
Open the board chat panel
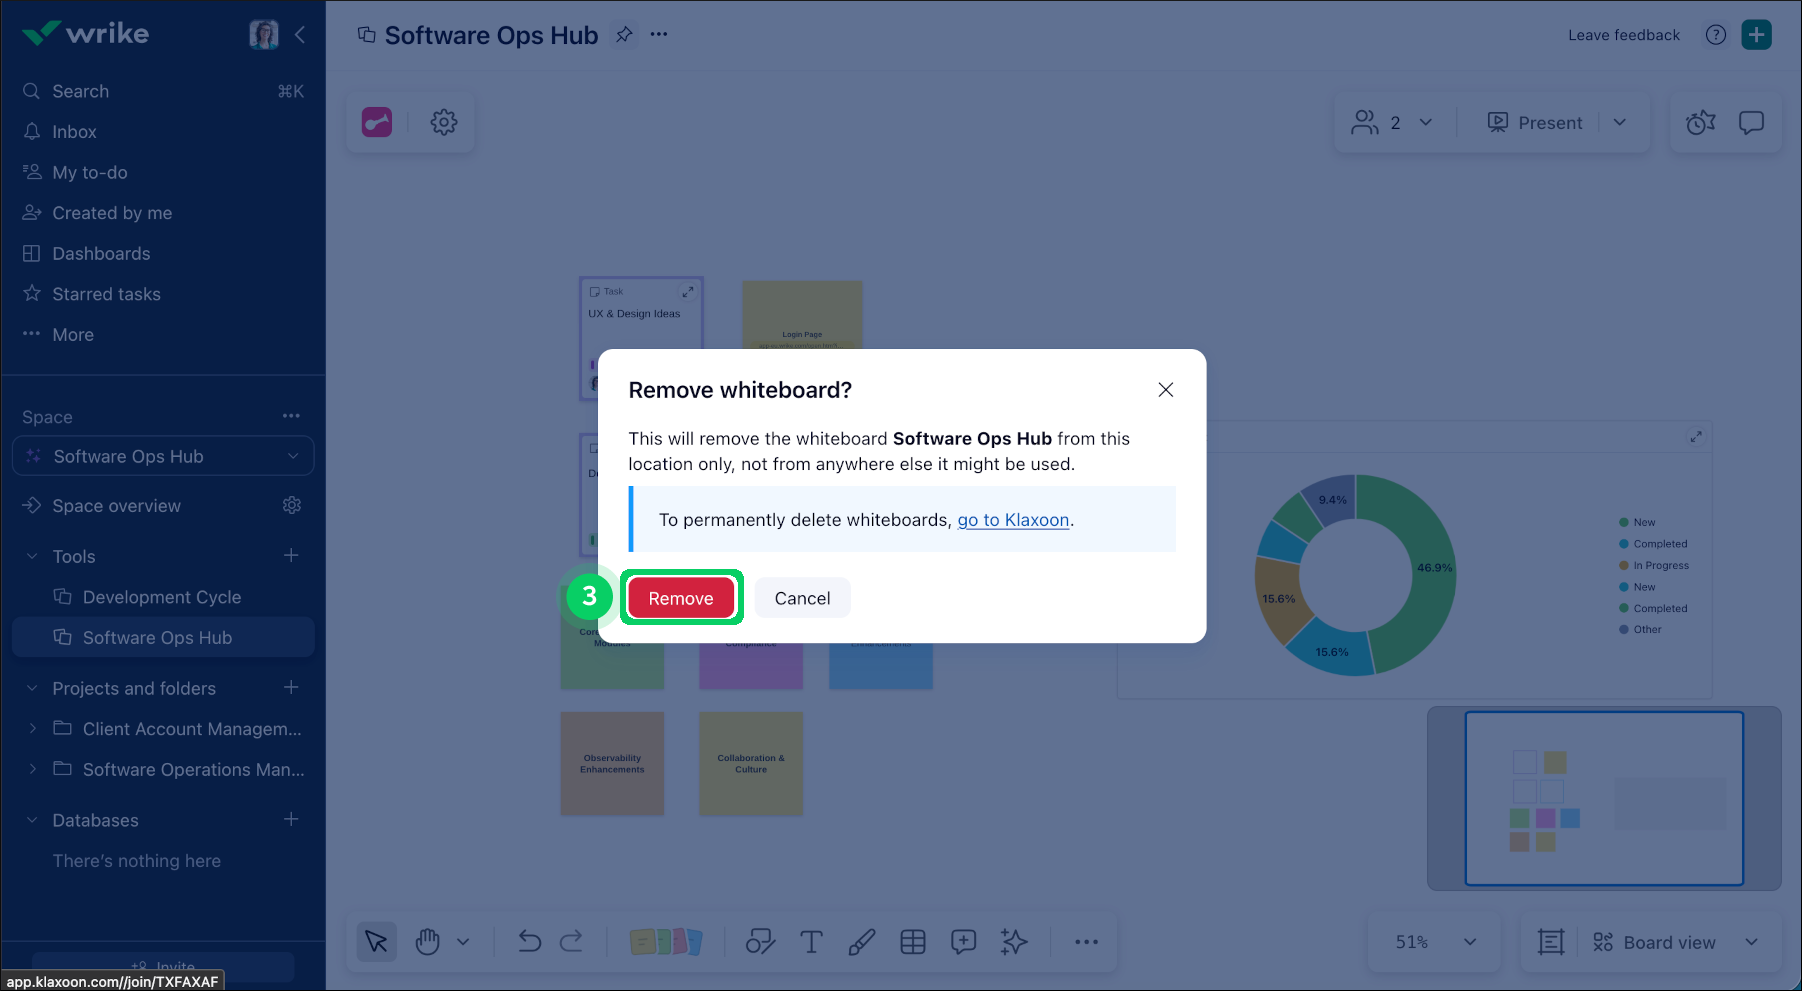click(1752, 122)
